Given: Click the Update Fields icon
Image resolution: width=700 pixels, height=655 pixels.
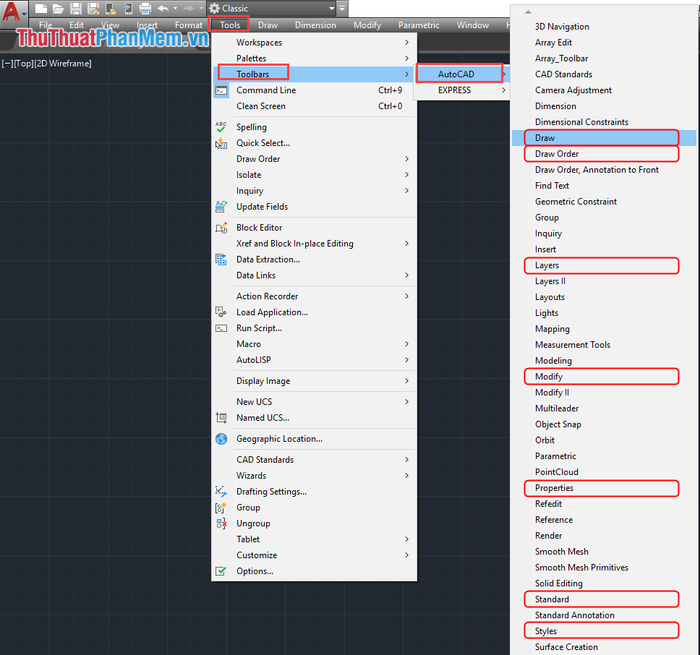Looking at the screenshot, I should click(x=221, y=207).
